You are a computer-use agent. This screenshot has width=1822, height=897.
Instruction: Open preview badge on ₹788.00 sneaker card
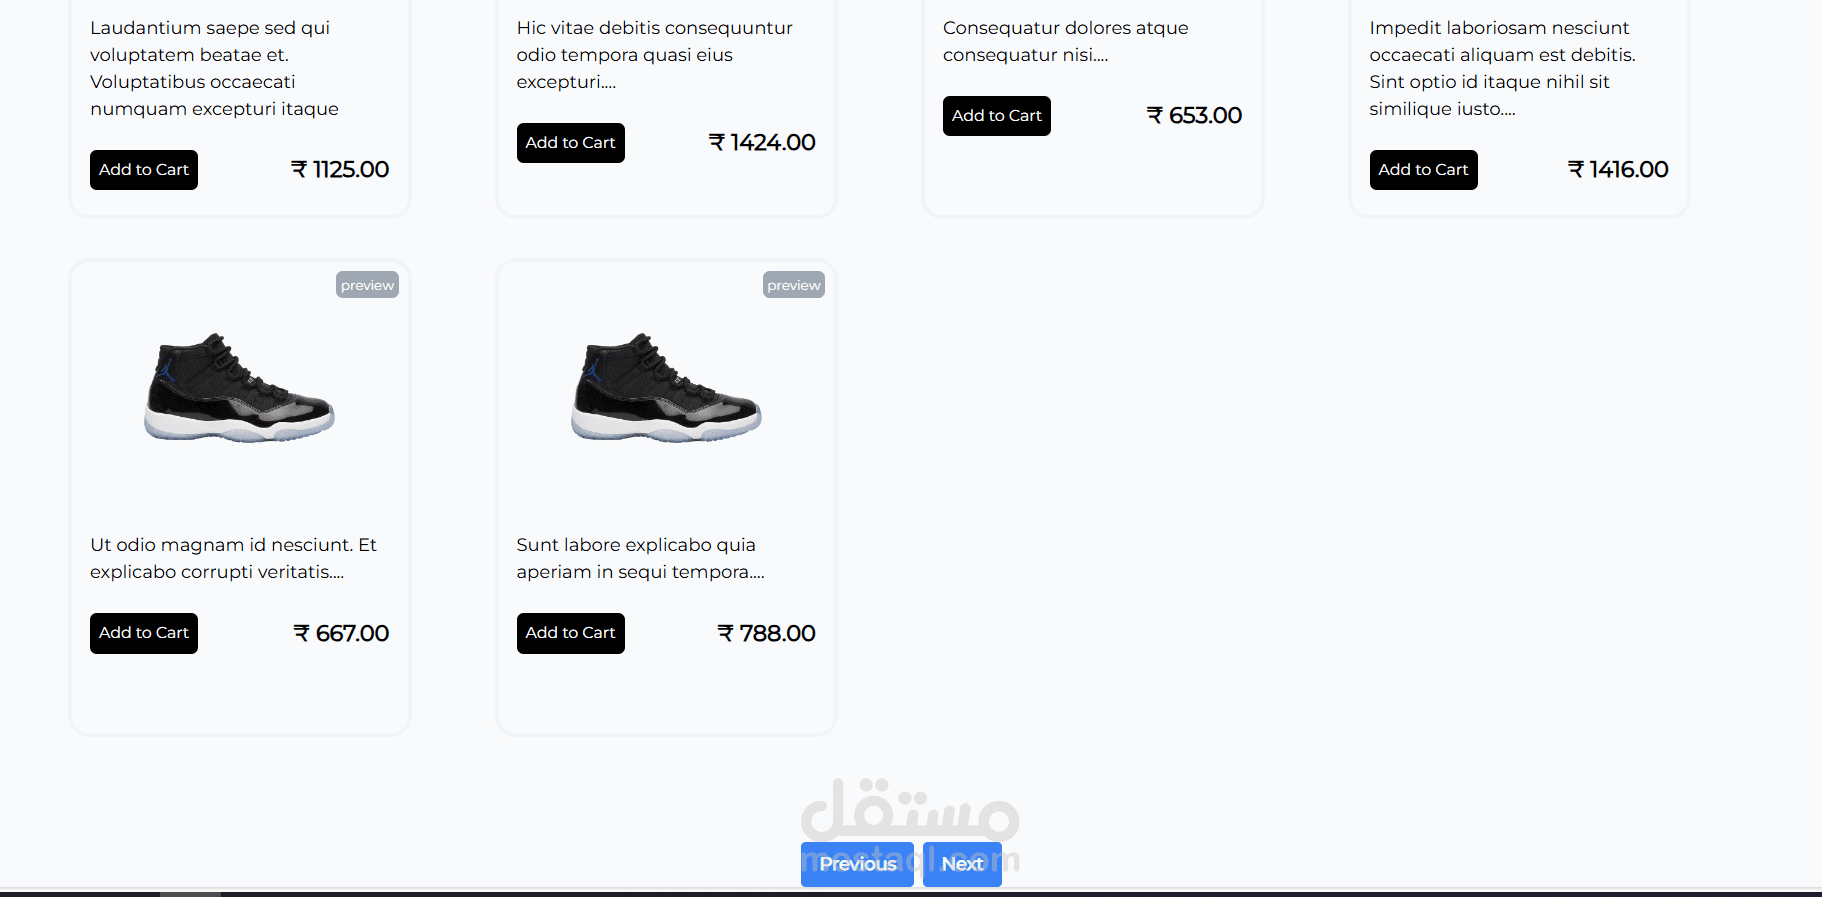(794, 285)
